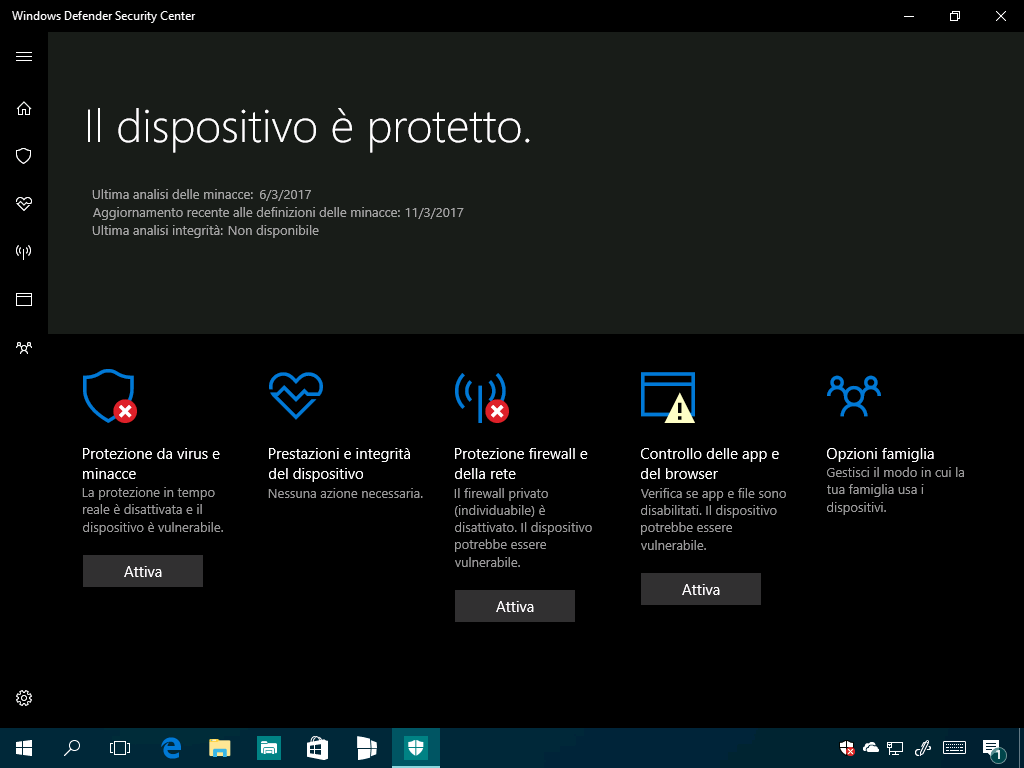Viewport: 1024px width, 768px height.
Task: Click large heart health tile icon
Action: tap(296, 395)
